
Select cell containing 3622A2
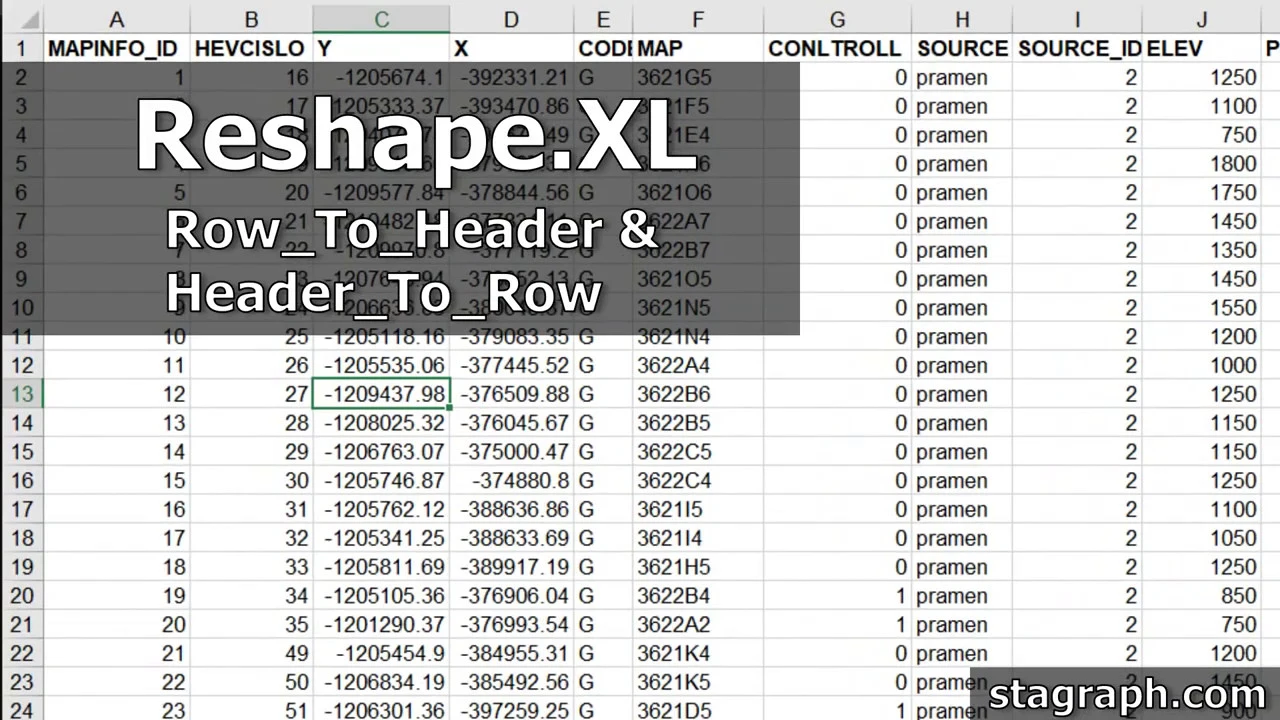click(x=698, y=625)
